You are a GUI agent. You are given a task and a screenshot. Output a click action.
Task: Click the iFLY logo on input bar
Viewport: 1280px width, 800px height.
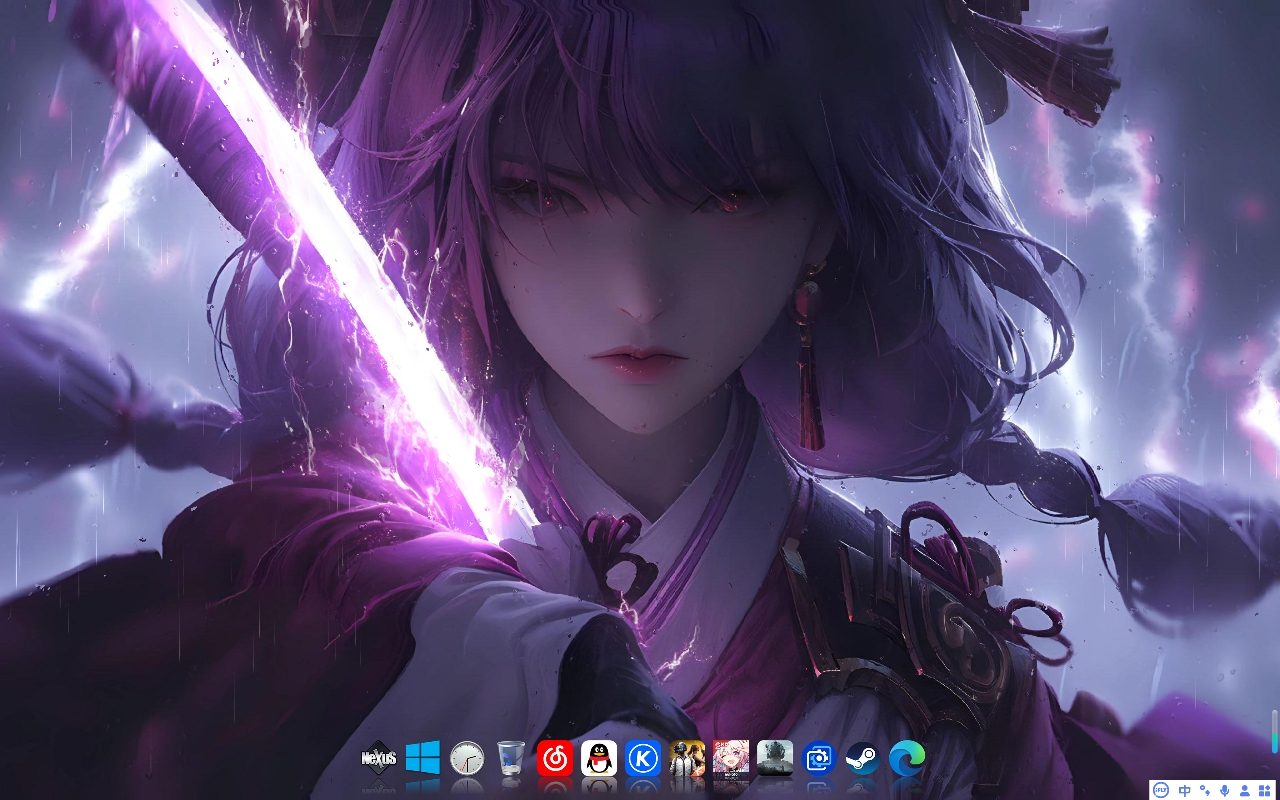(x=1161, y=790)
